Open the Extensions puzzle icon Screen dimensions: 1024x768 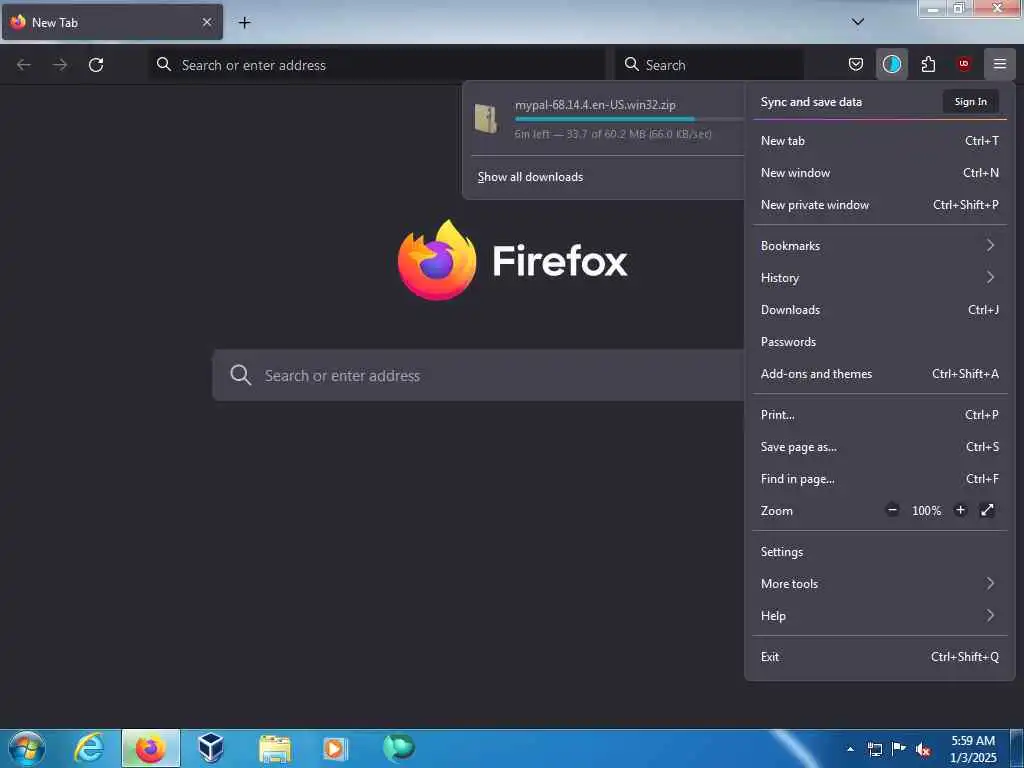pyautogui.click(x=928, y=64)
